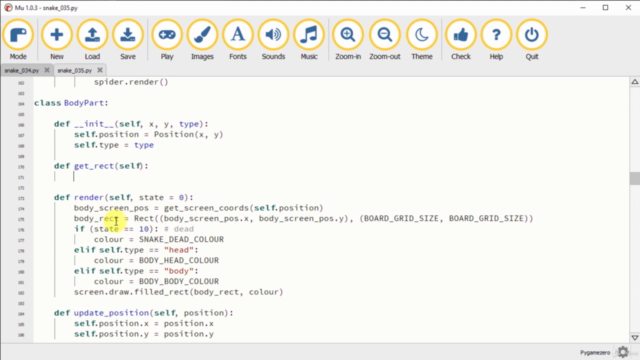This screenshot has height=360, width=640.
Task: Open the Sounds folder button
Action: (x=273, y=40)
